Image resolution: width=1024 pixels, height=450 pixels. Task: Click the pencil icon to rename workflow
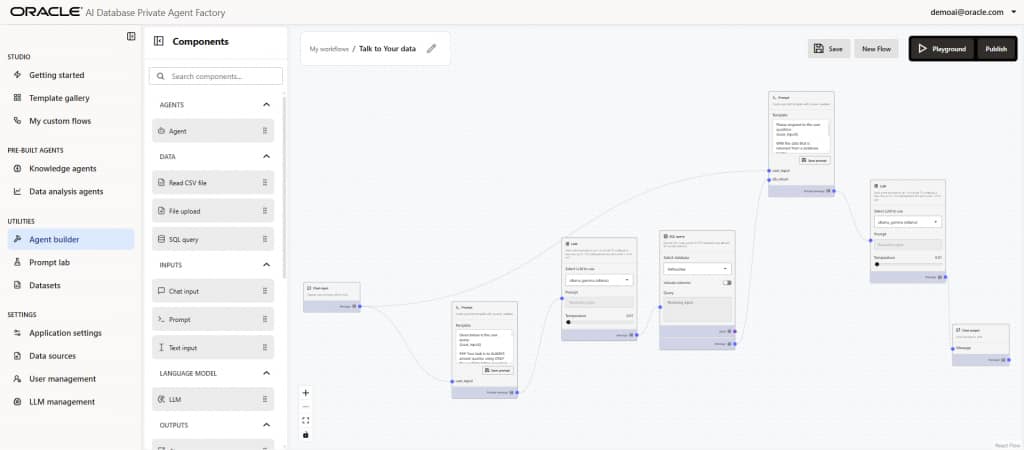[x=431, y=48]
